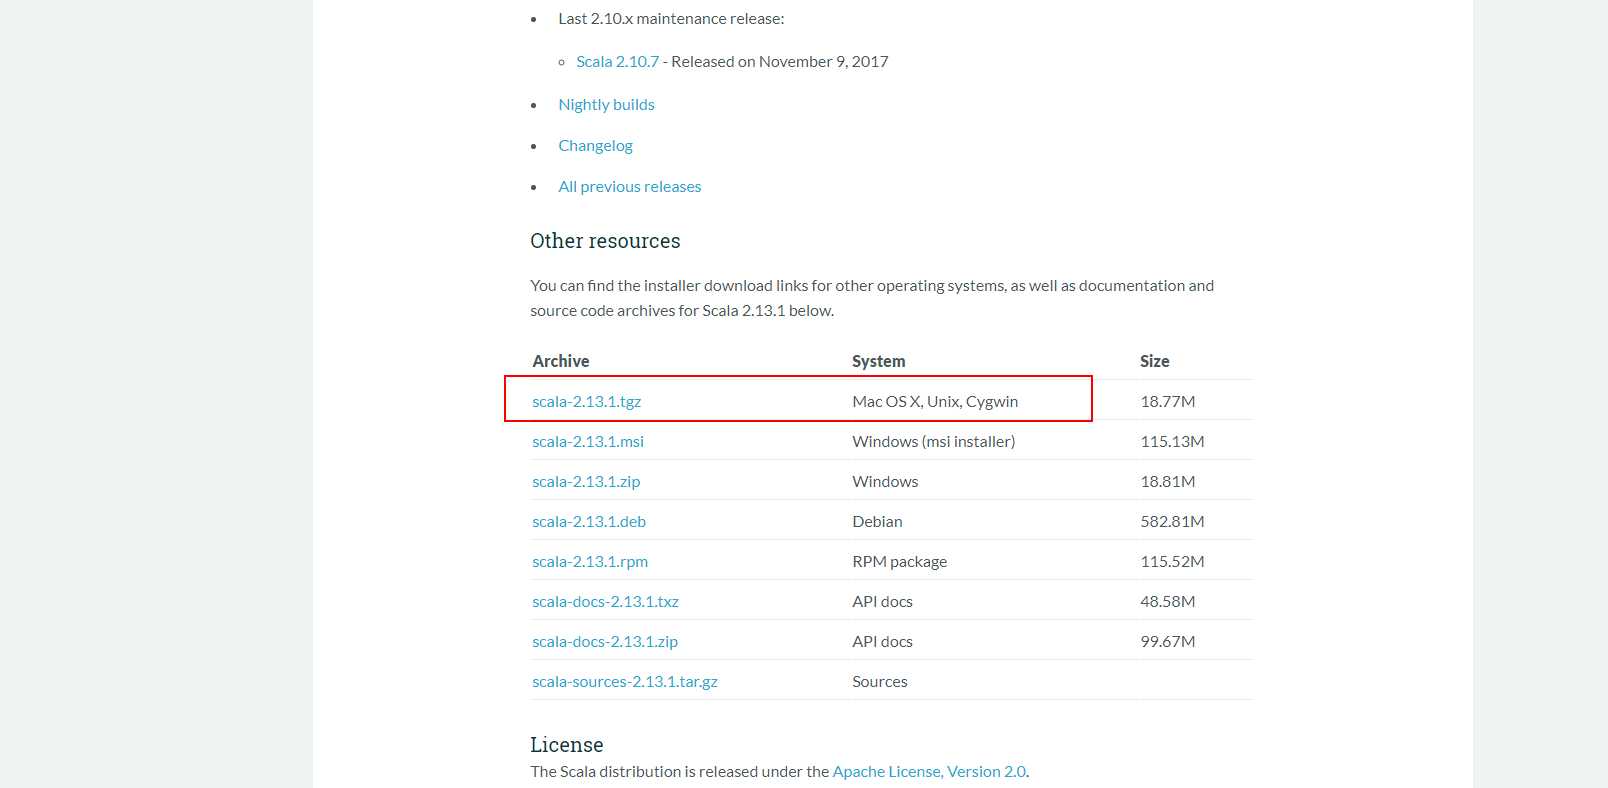Viewport: 1608px width, 788px height.
Task: Open All previous releases link
Action: point(629,187)
